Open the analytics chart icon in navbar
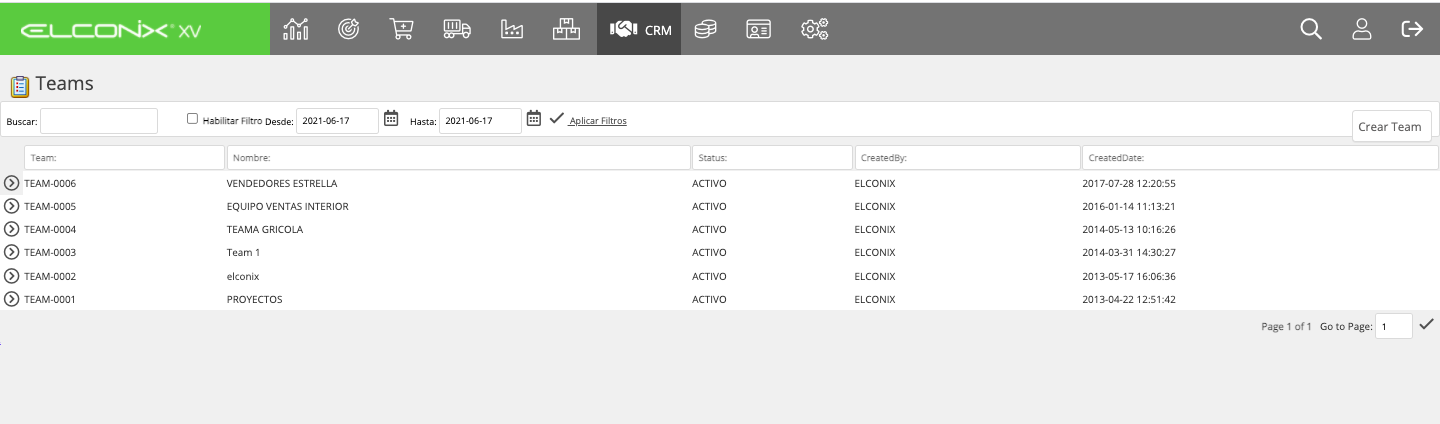1440x424 pixels. pos(296,29)
